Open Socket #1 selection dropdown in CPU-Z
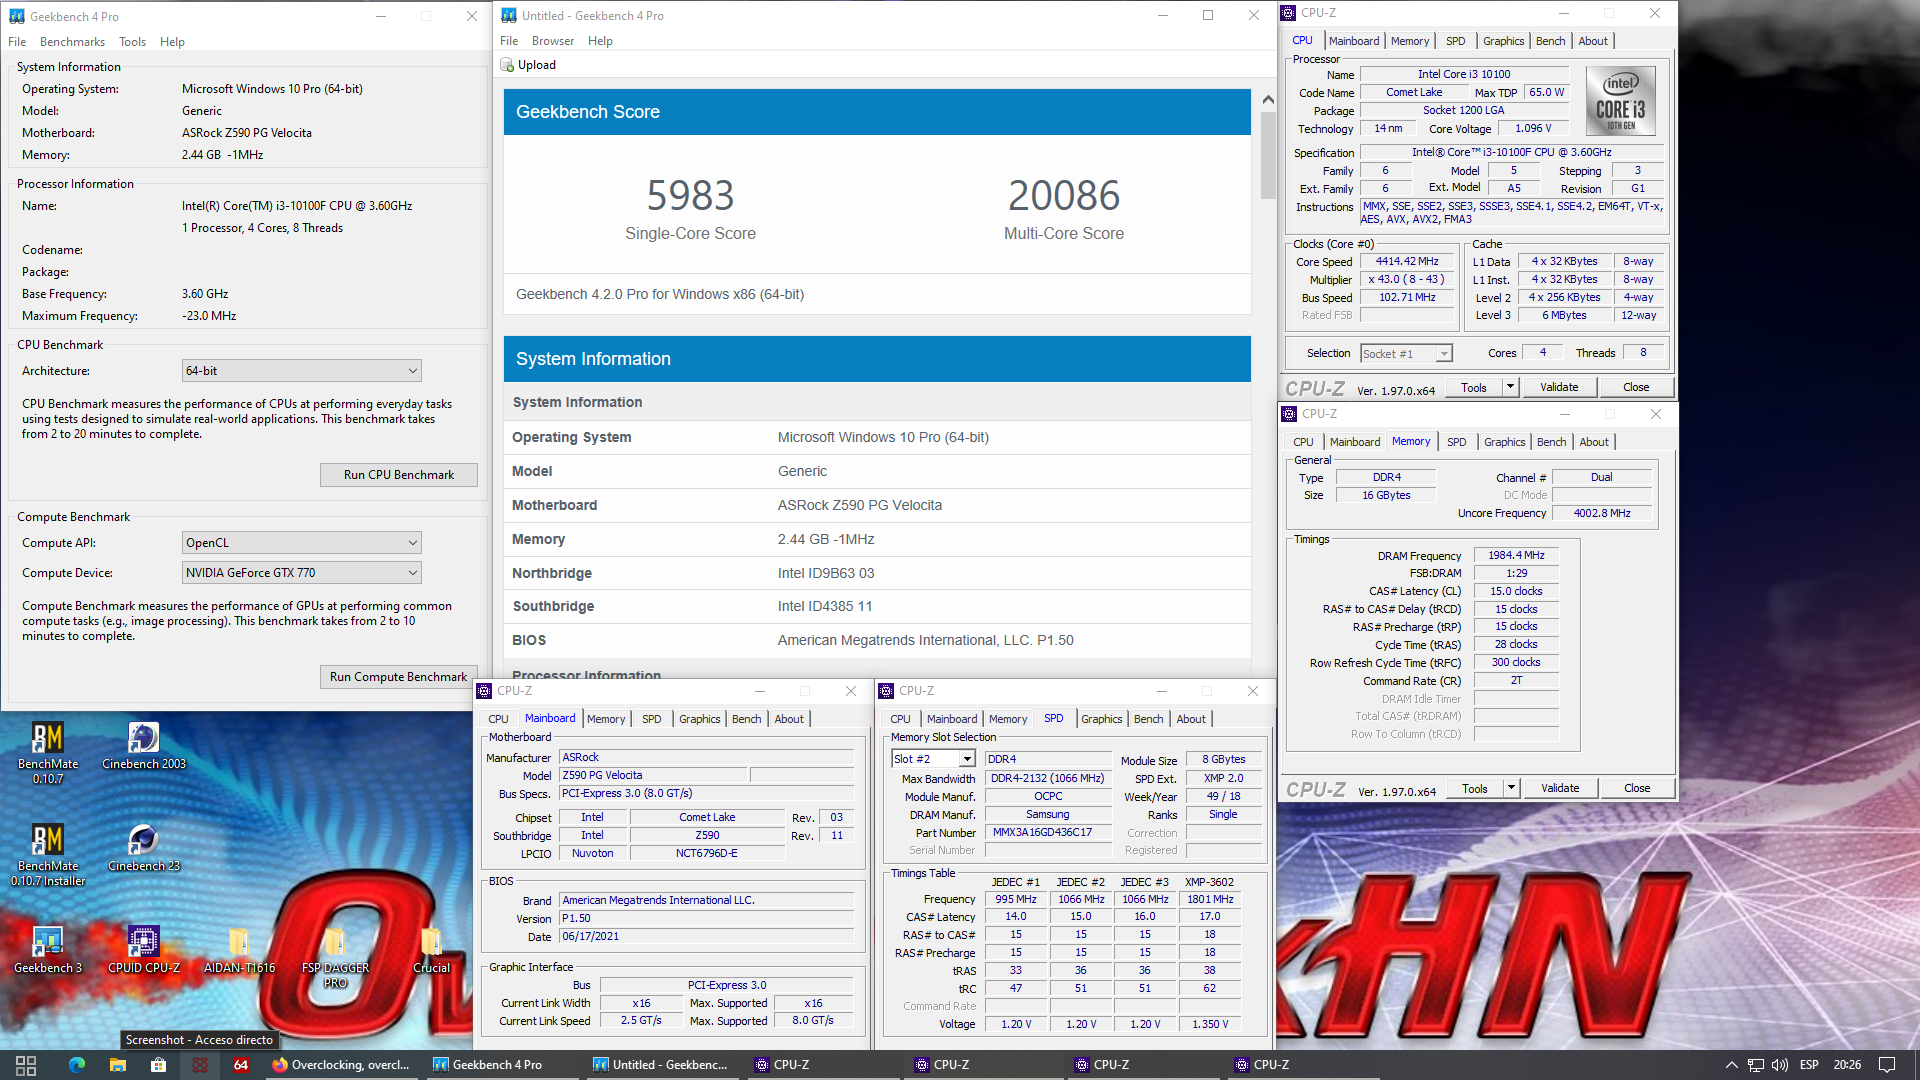The height and width of the screenshot is (1080, 1920). 1406,354
